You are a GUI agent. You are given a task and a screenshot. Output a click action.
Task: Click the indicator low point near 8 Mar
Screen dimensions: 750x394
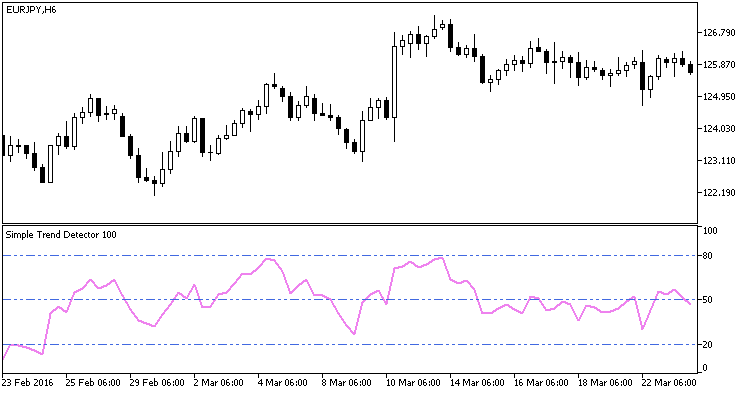354,333
